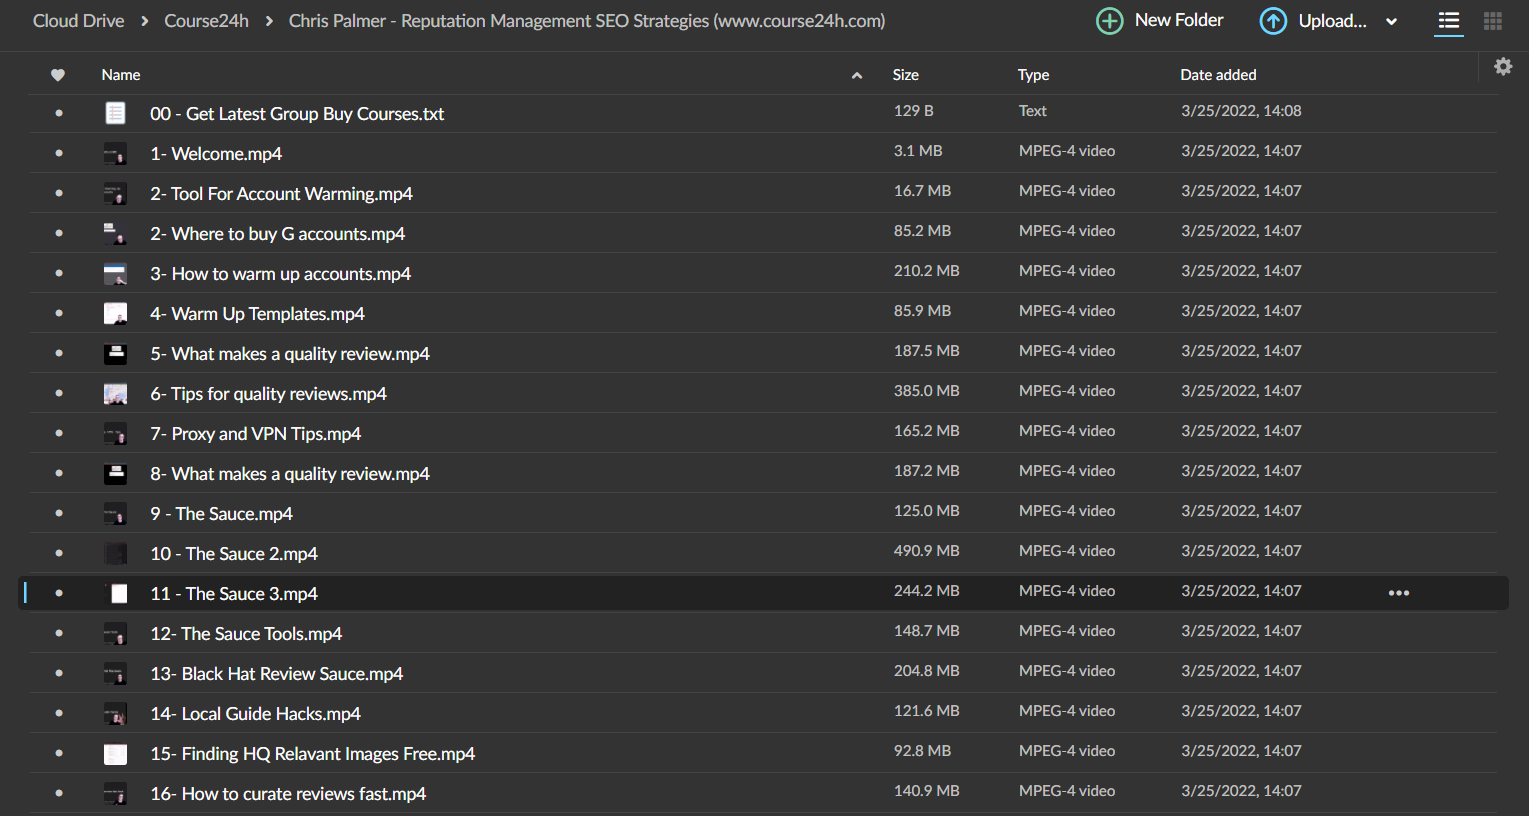Viewport: 1529px width, 816px height.
Task: Open three-dots menu for The Sauce 3
Action: click(x=1399, y=593)
